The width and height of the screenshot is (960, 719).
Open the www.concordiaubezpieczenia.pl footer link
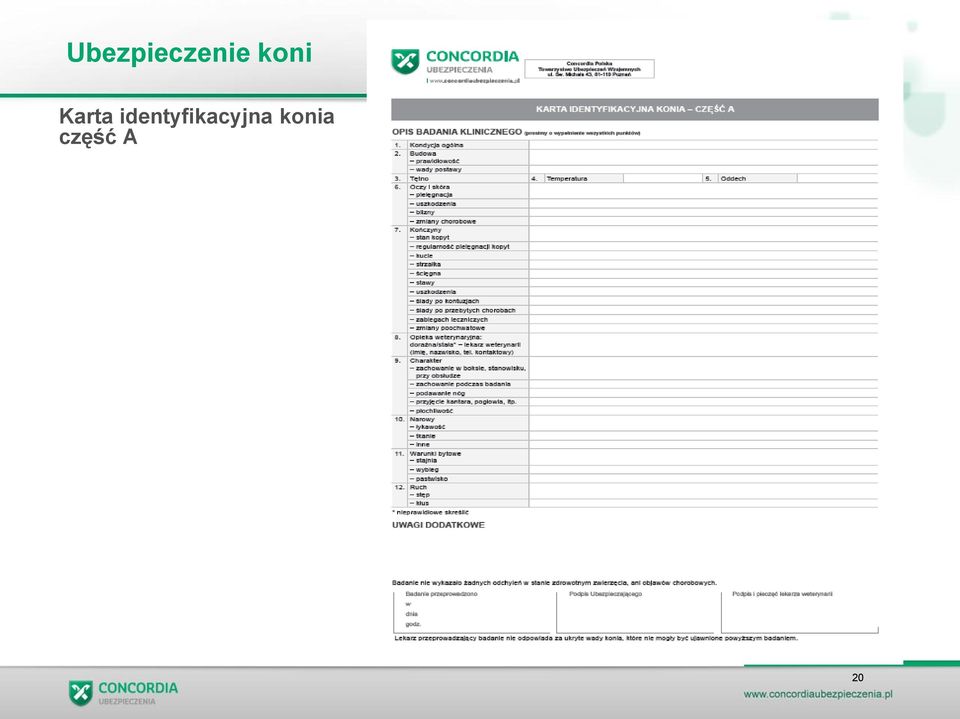818,694
